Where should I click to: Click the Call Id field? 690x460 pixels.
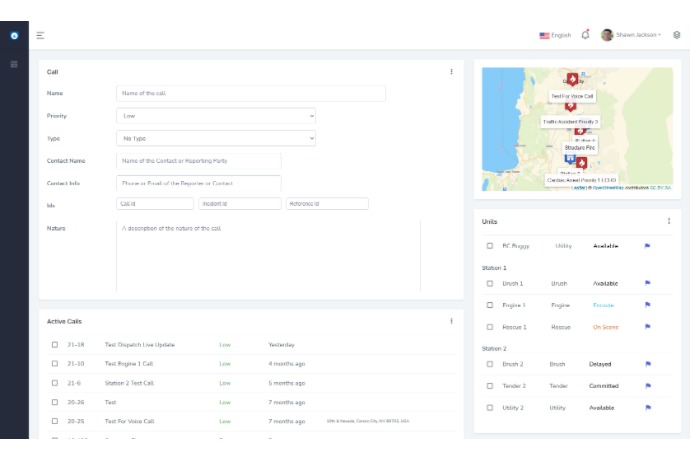pyautogui.click(x=155, y=204)
